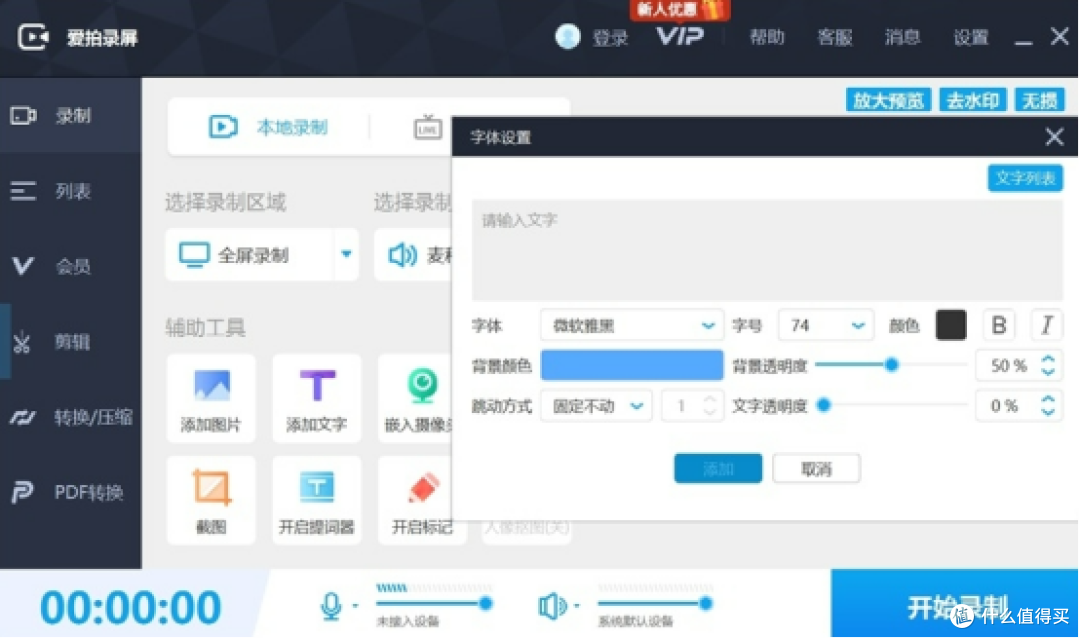Open the 跳动方式 animation dropdown
Viewport: 1080px width, 639px height.
596,406
